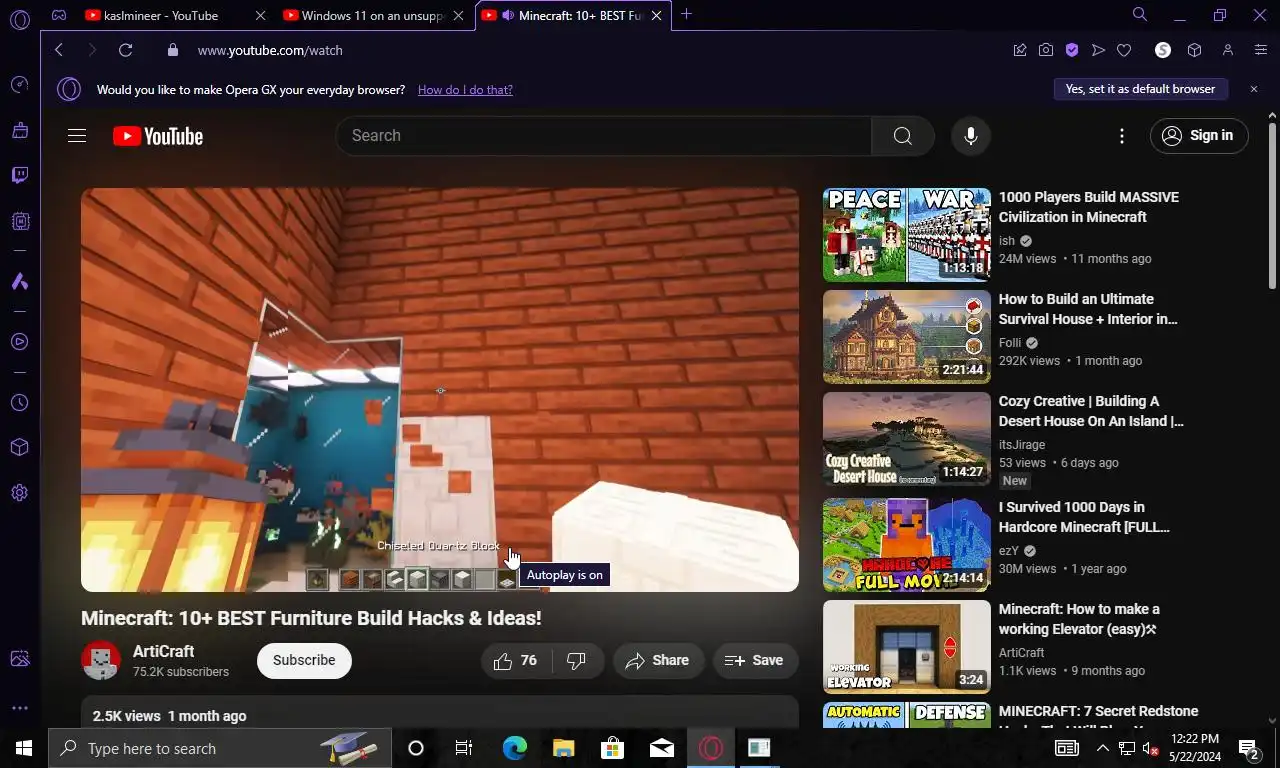Open the Pinboards toolbar icon
The image size is (1280, 768).
pyautogui.click(x=1020, y=50)
